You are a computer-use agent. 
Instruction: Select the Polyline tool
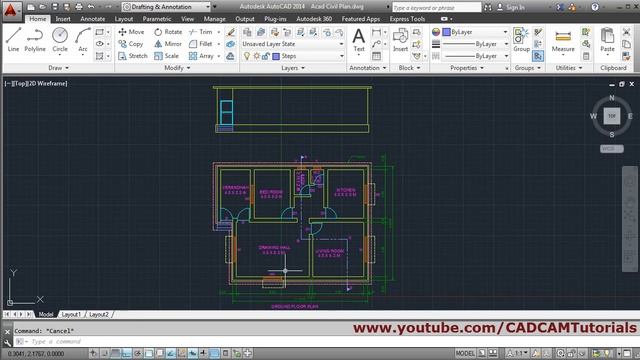[x=35, y=40]
